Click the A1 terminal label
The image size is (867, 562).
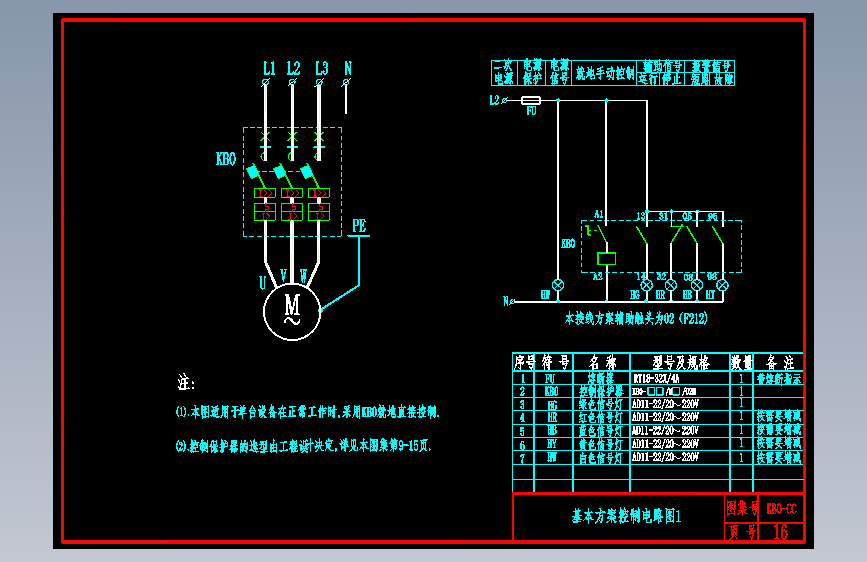click(x=598, y=215)
